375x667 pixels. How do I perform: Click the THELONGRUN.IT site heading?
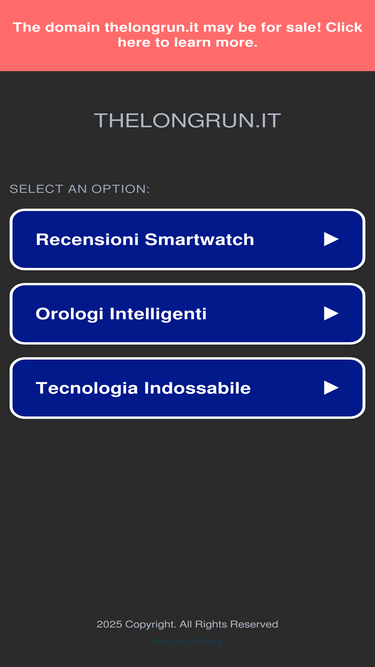pyautogui.click(x=188, y=121)
